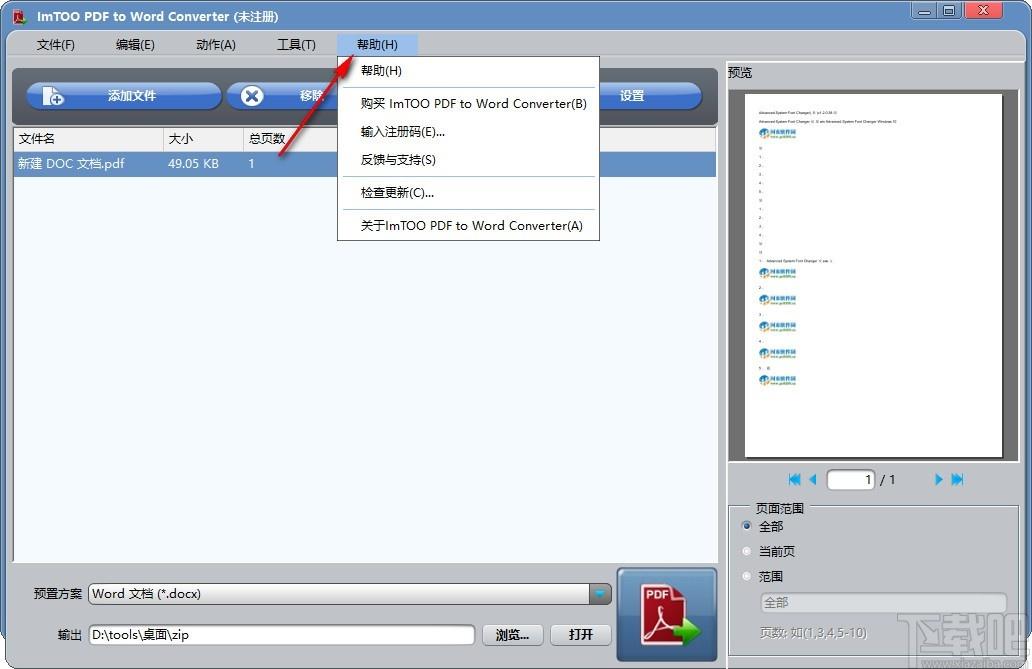Click the Remove X icon
Screen dimensions: 1032x669
251,96
